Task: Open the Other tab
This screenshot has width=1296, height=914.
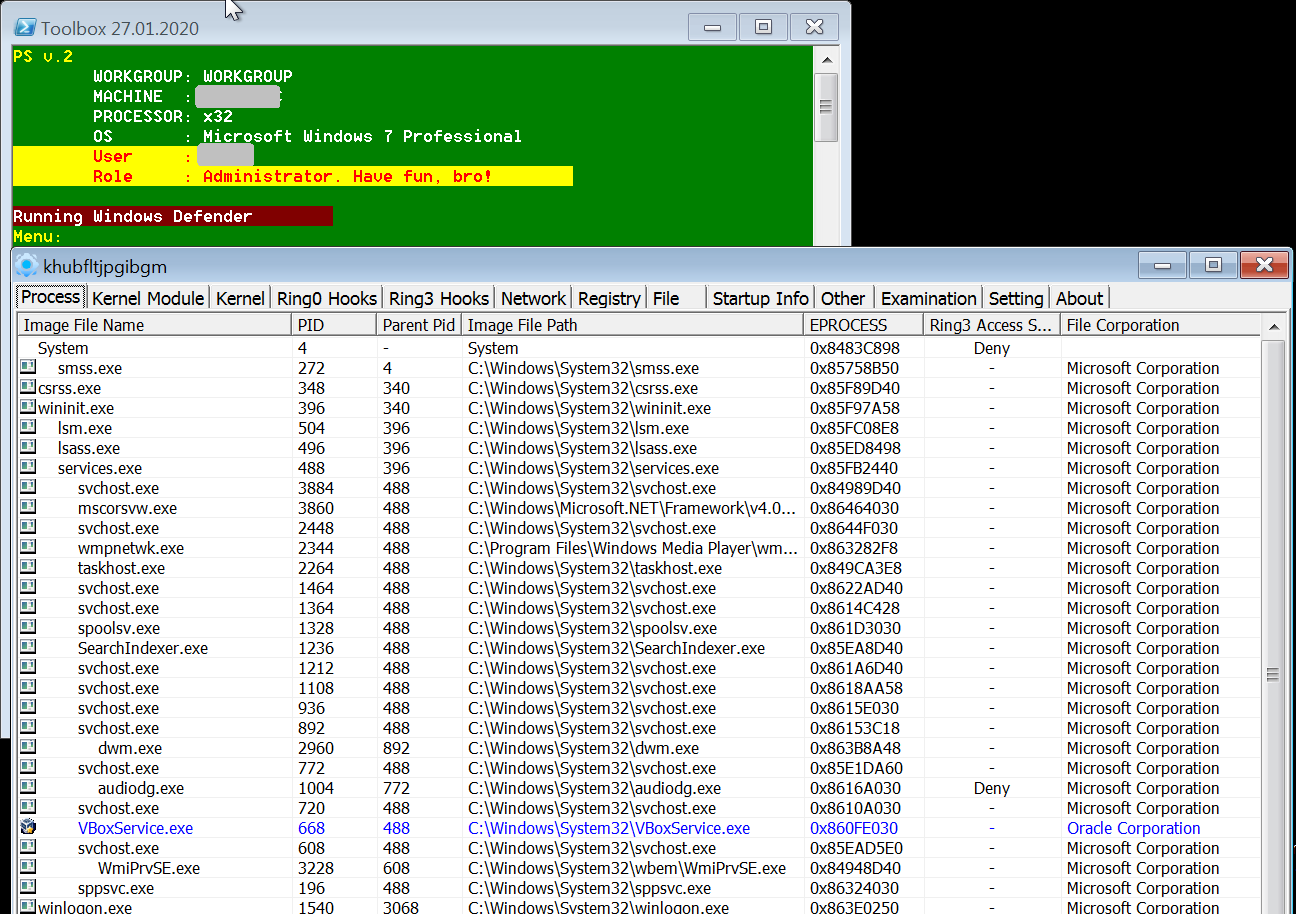Action: [x=843, y=298]
